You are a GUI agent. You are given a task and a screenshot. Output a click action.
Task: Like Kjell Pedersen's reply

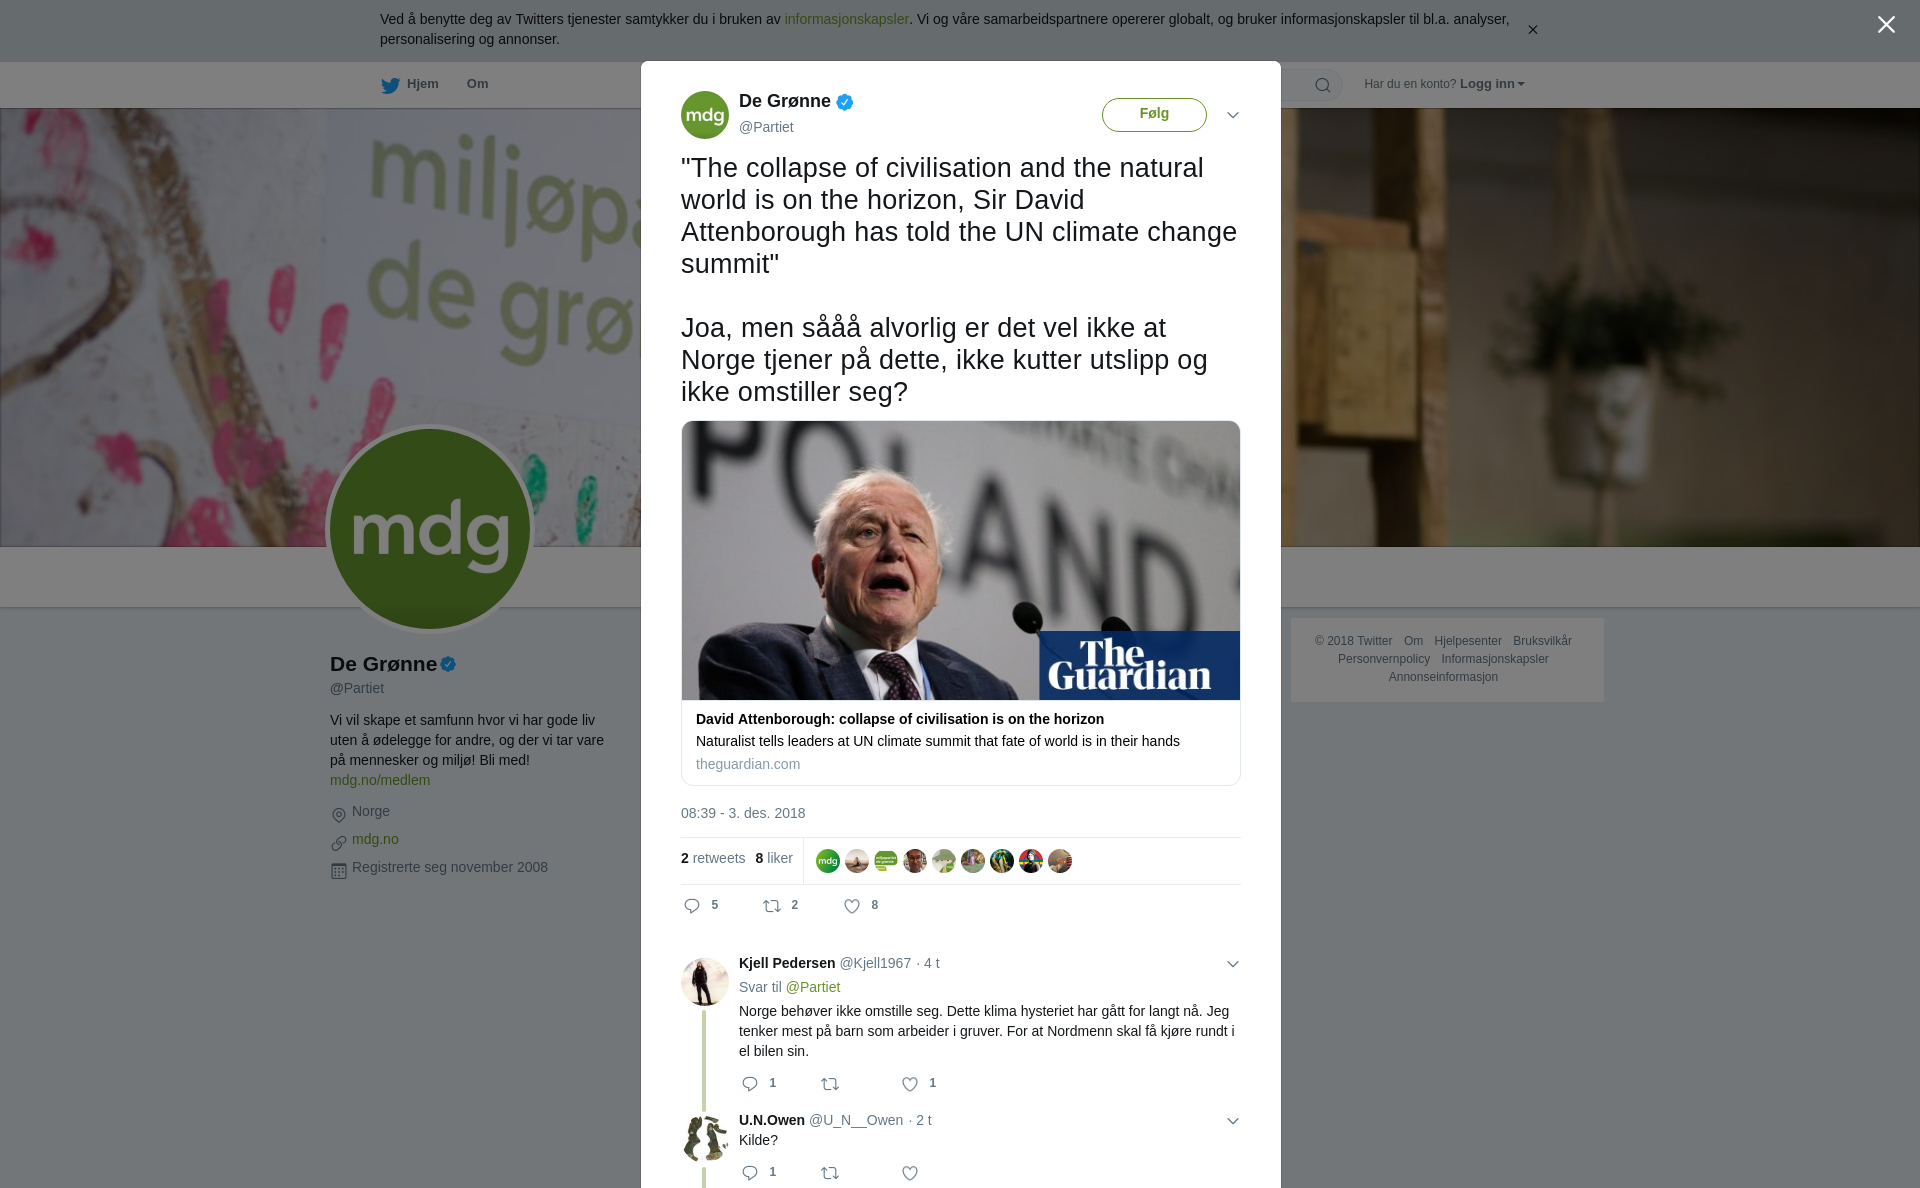(910, 1084)
